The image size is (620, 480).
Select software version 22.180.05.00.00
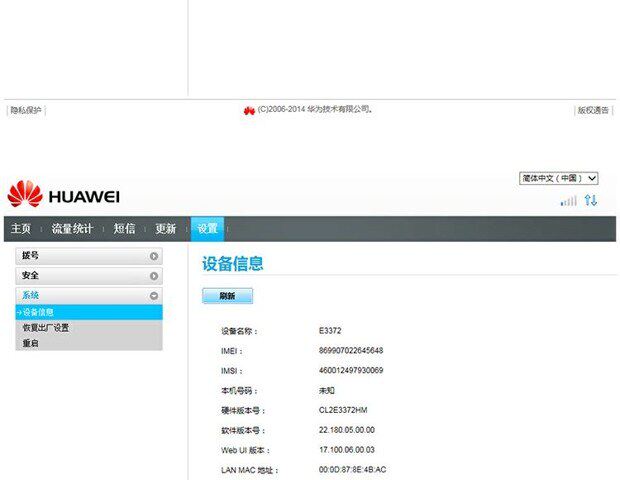pyautogui.click(x=347, y=430)
